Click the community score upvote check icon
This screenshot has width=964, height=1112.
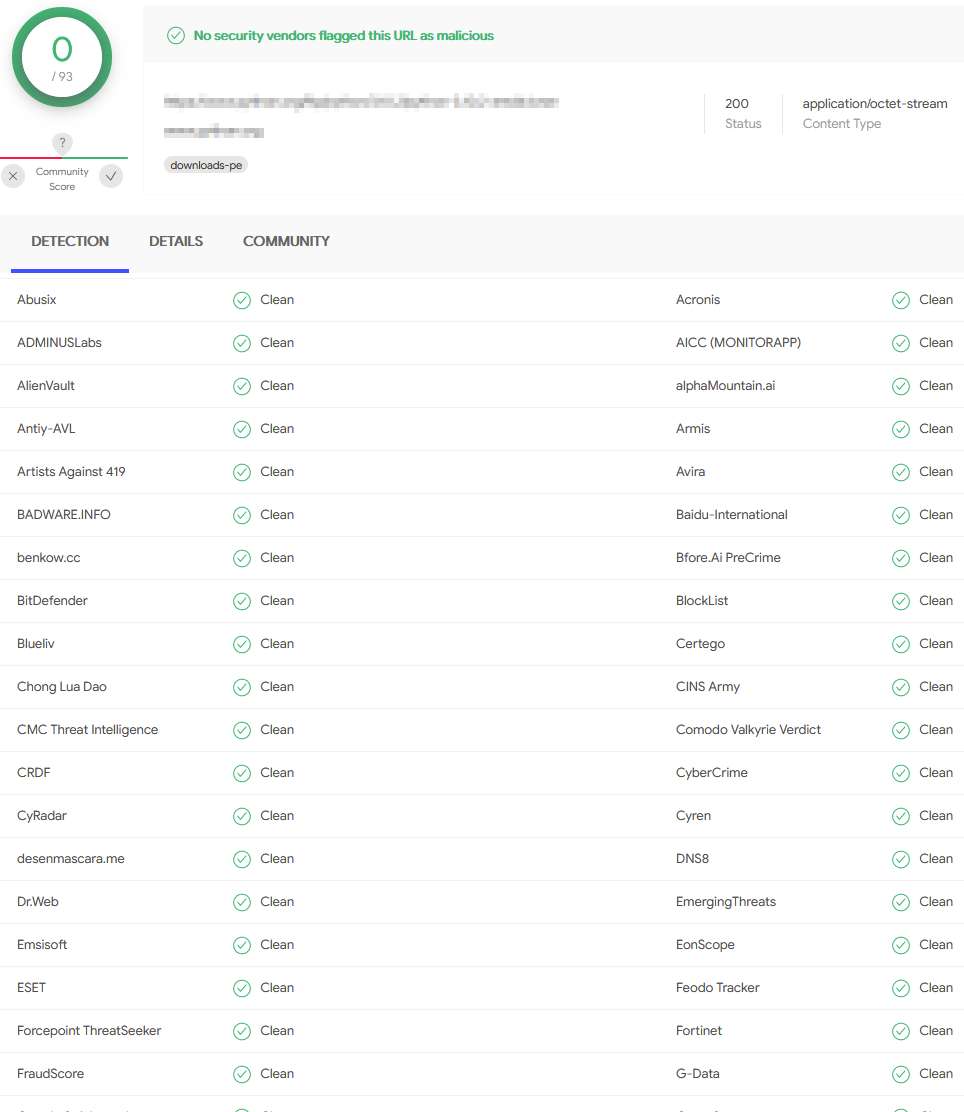pos(111,176)
